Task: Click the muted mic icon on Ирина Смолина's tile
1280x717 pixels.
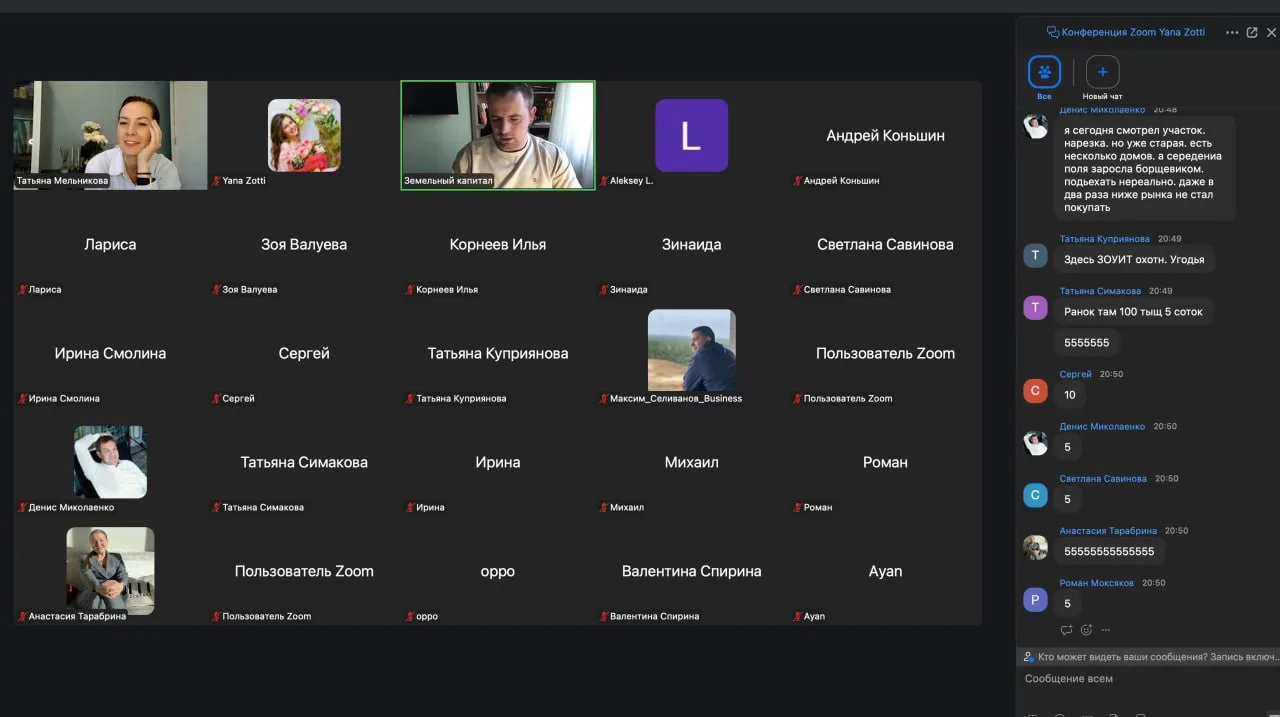Action: pyautogui.click(x=22, y=399)
